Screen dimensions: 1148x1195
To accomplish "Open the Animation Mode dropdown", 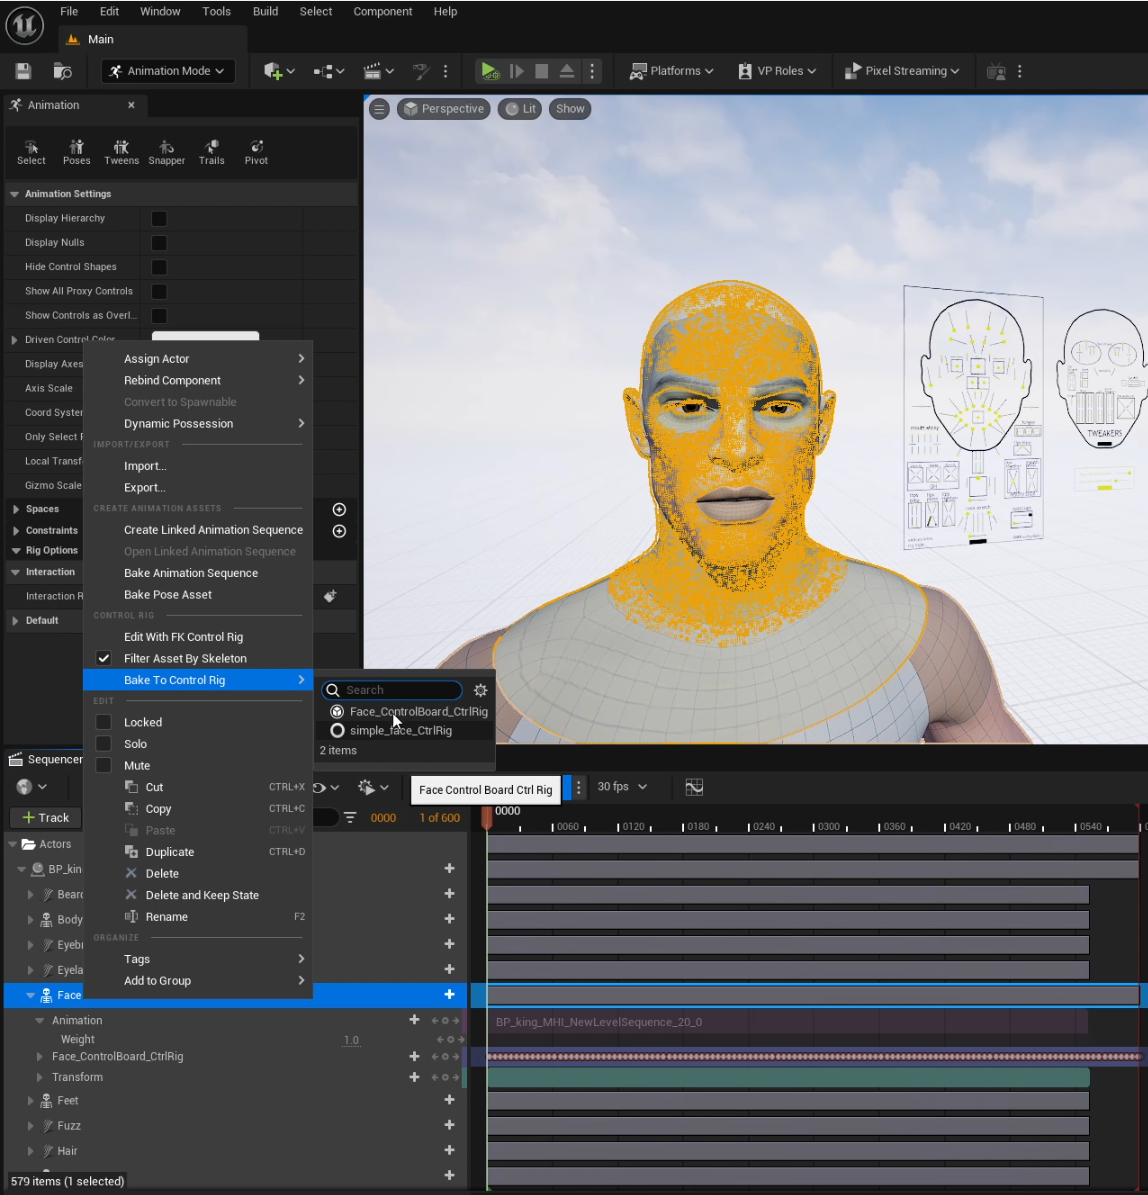I will 168,71.
